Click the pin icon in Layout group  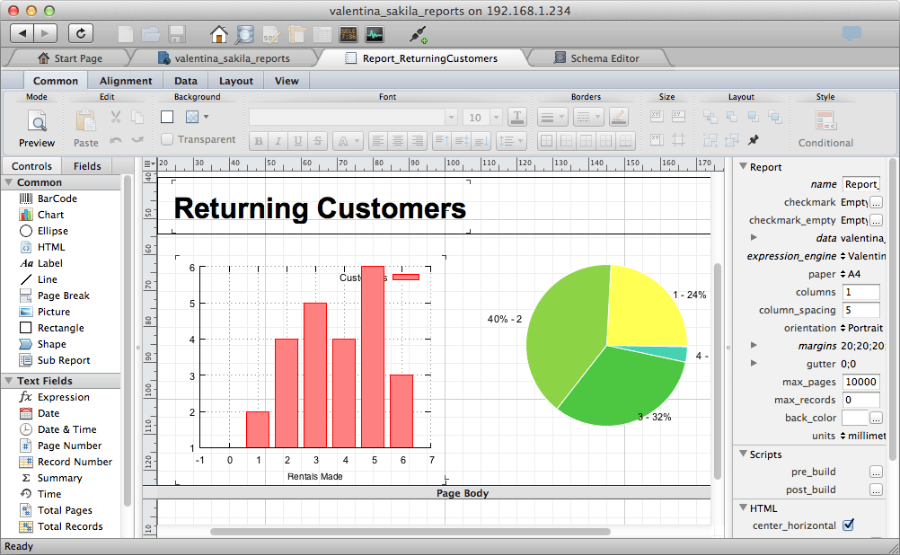753,140
